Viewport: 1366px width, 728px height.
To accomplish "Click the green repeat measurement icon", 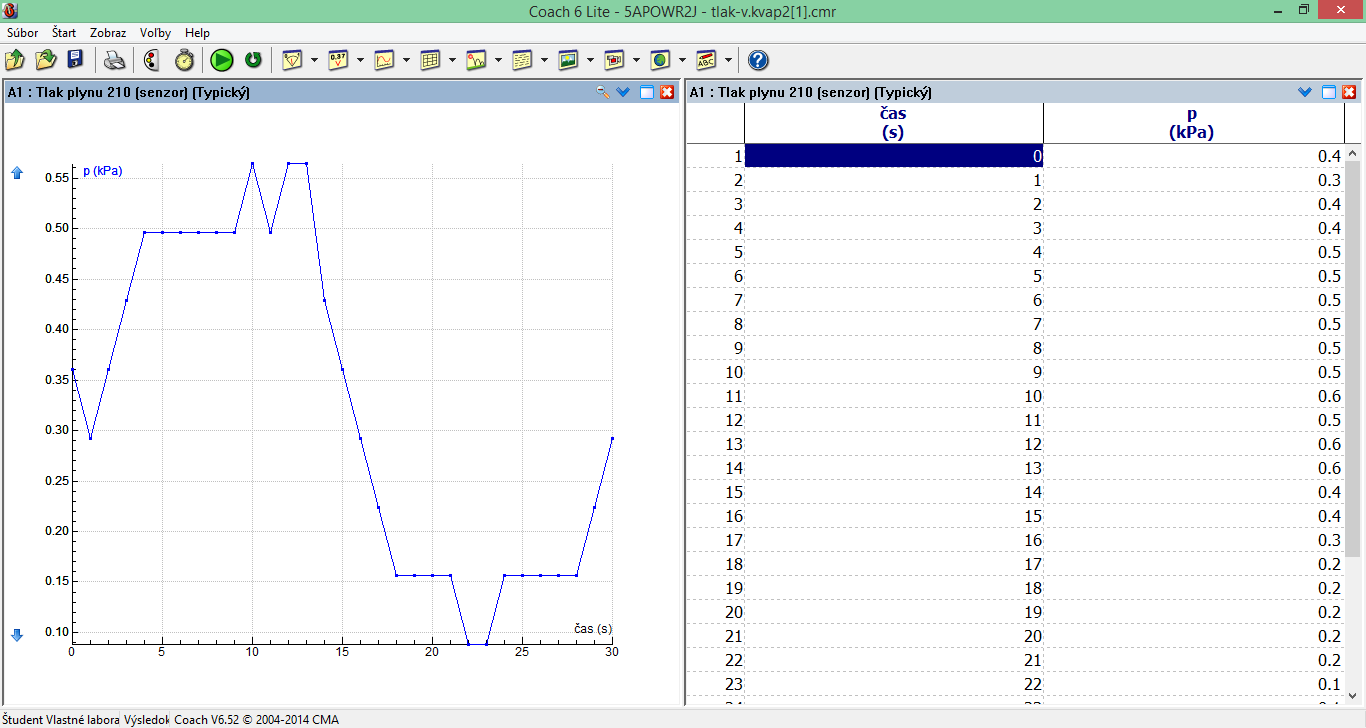I will (x=253, y=60).
